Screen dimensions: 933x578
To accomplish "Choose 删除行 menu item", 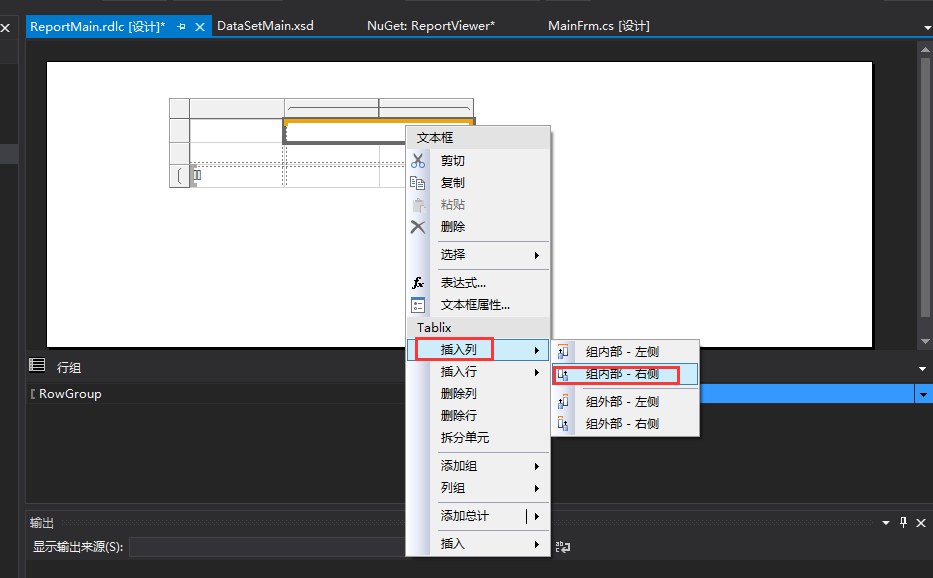I will (478, 416).
